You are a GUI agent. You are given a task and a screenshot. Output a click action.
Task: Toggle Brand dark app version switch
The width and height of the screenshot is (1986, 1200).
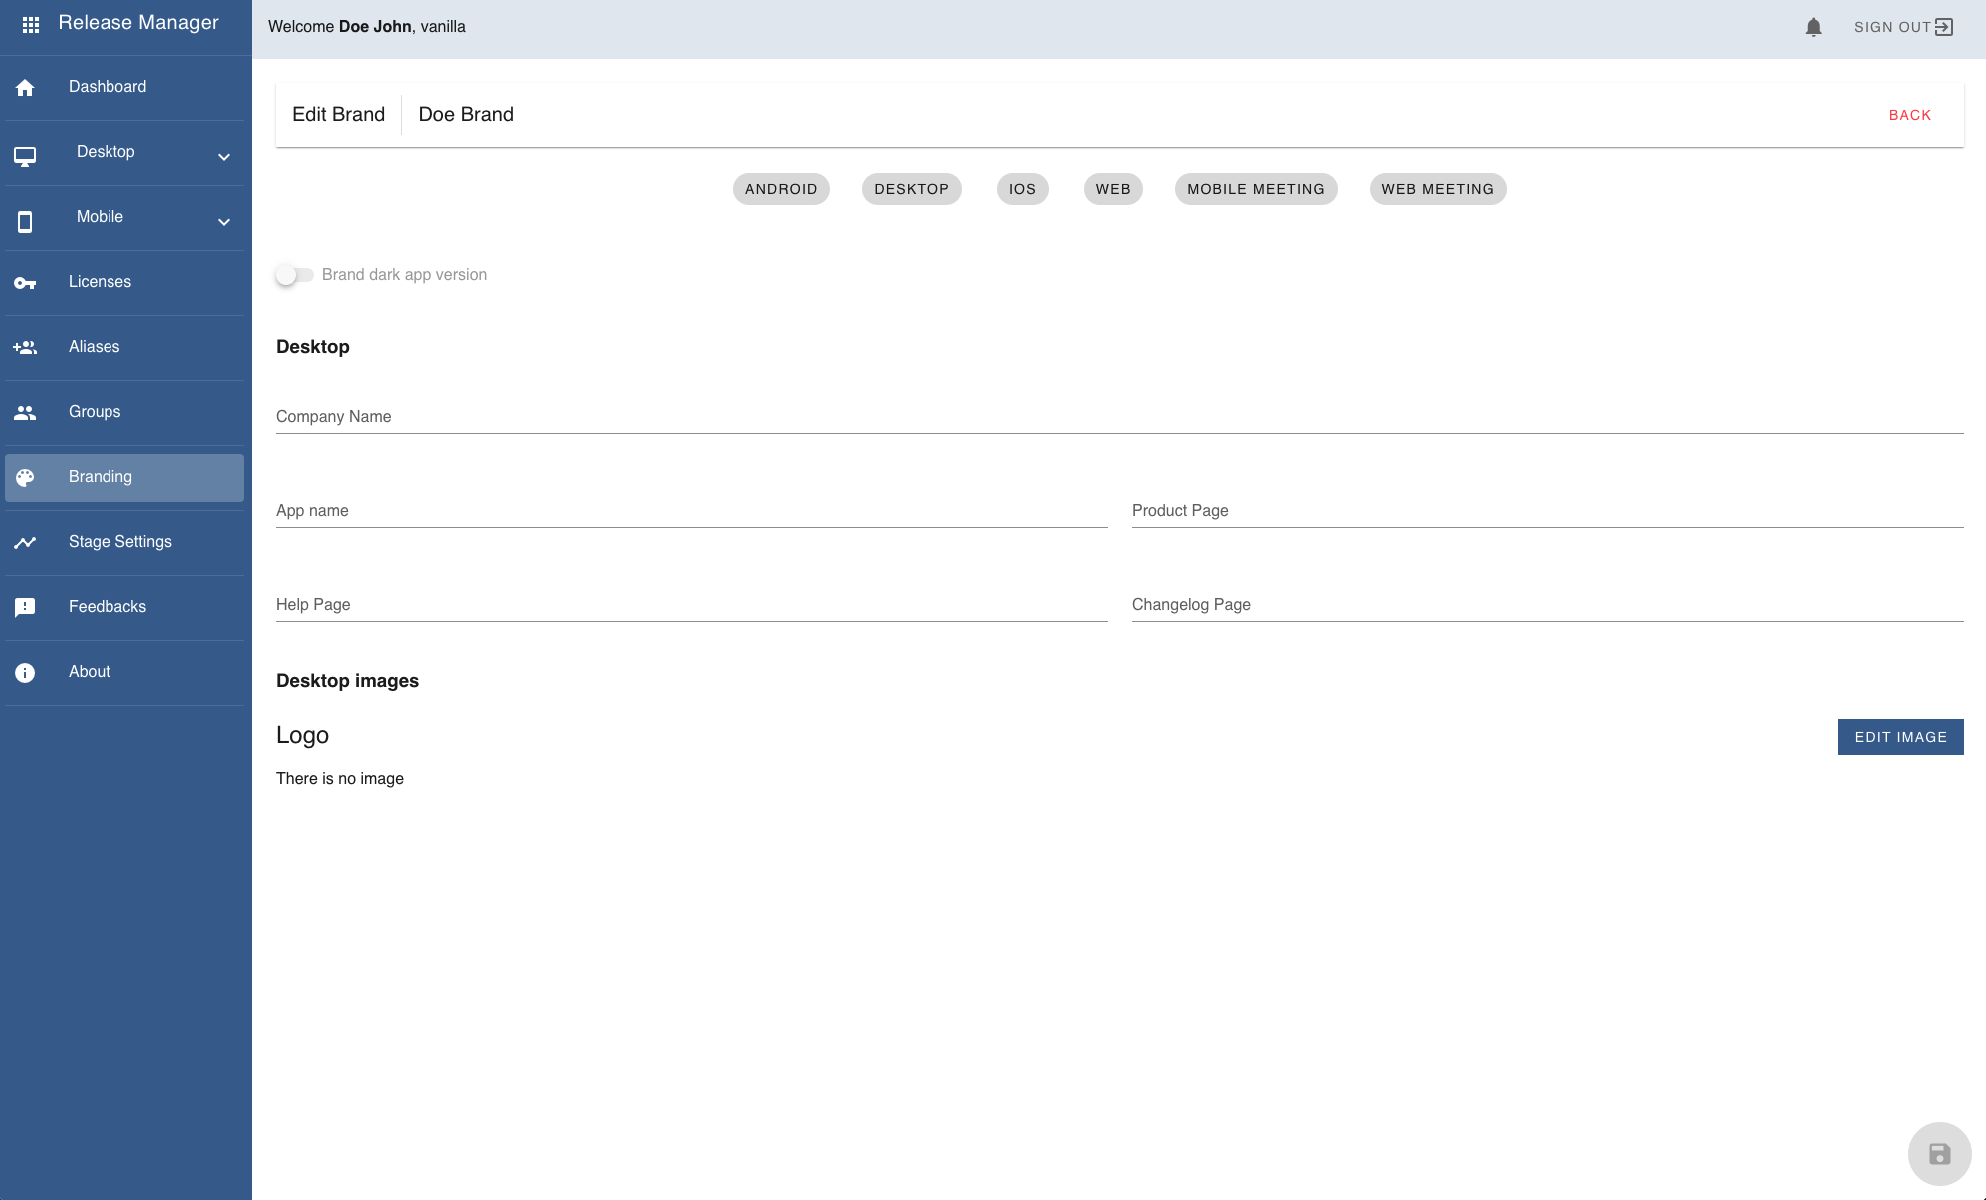point(294,275)
